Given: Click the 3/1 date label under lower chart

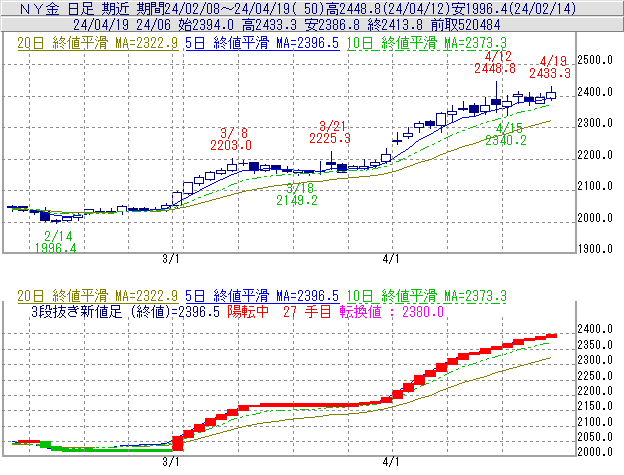Looking at the screenshot, I should click(170, 462).
